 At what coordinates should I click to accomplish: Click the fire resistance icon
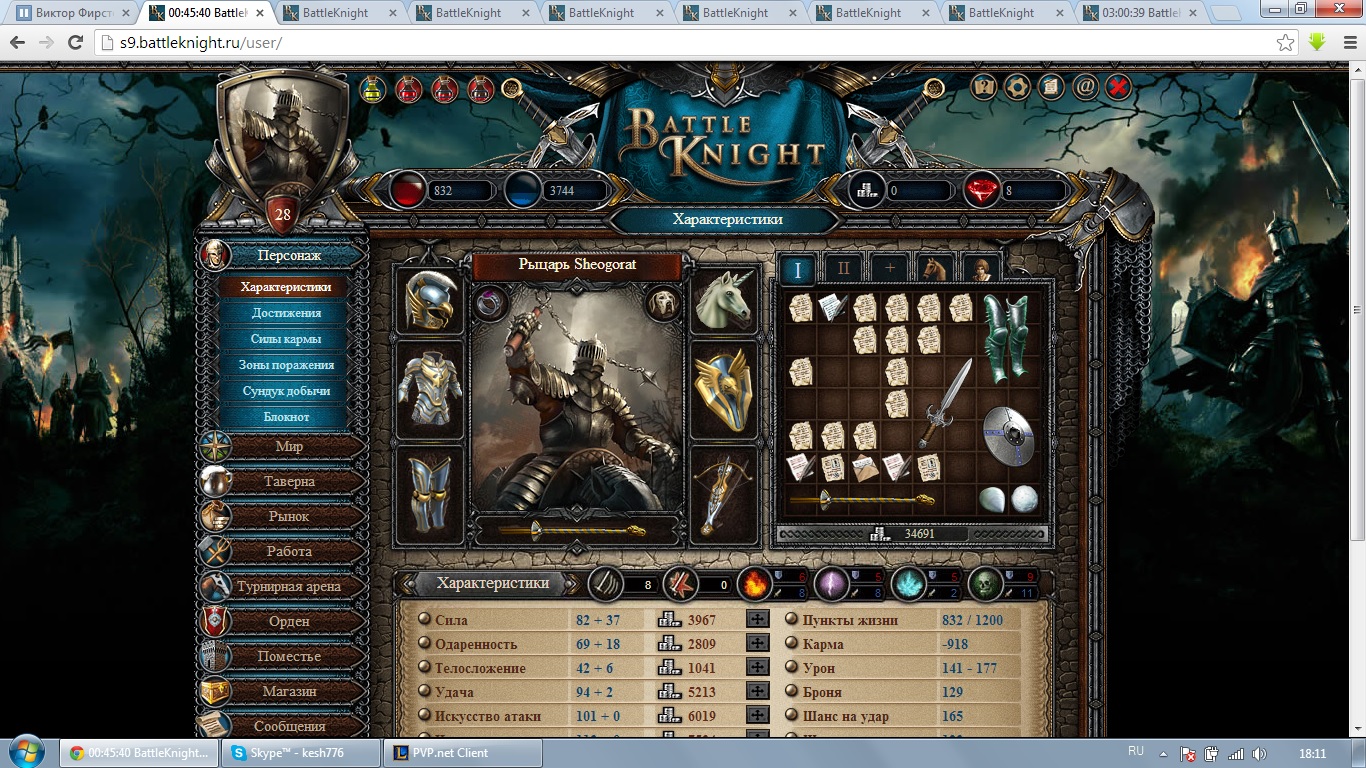tap(753, 583)
